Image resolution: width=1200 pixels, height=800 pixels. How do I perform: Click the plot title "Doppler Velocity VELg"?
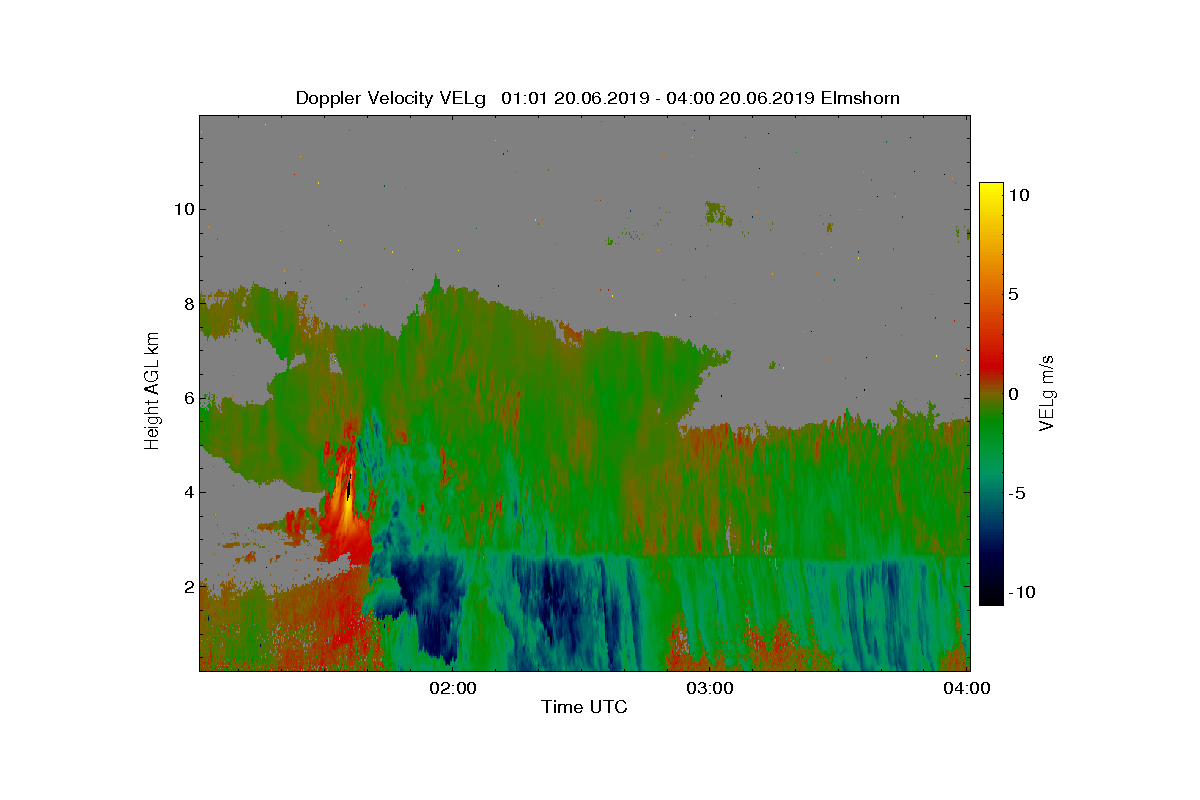pos(391,98)
